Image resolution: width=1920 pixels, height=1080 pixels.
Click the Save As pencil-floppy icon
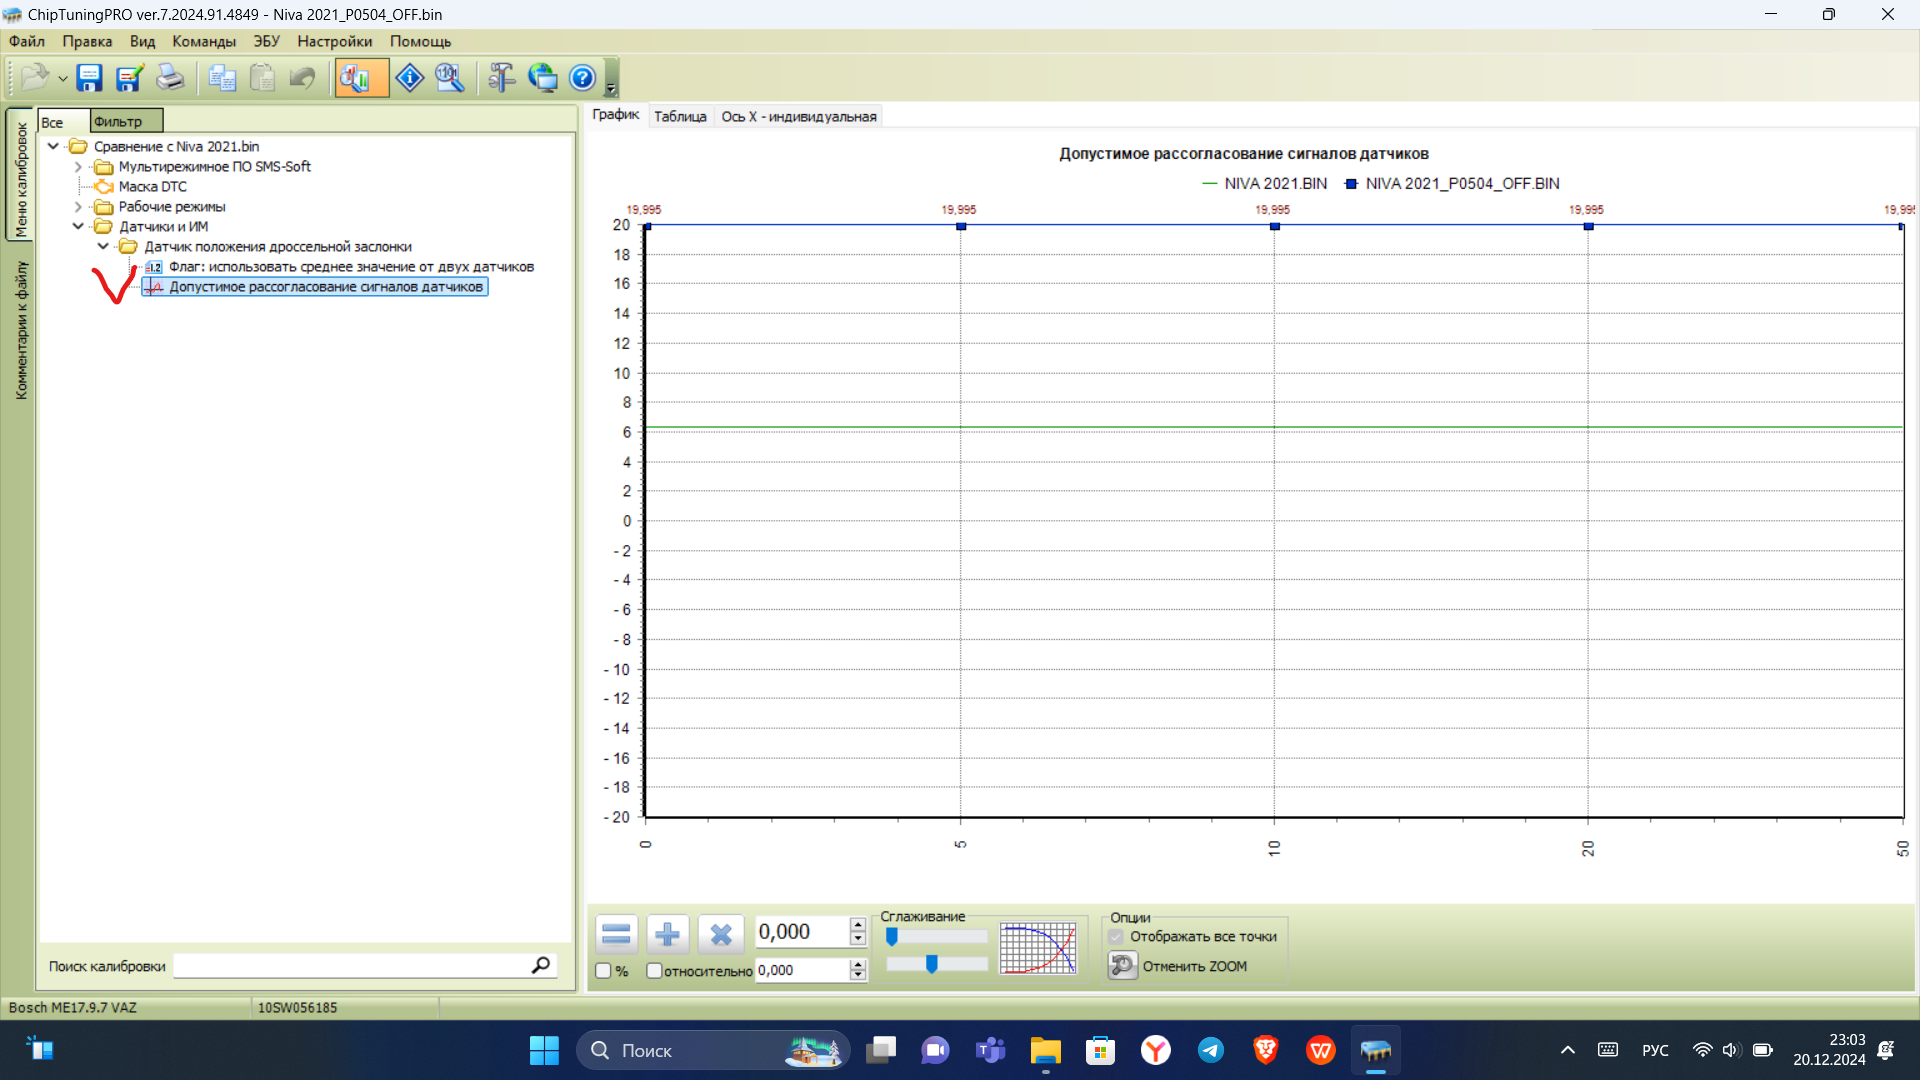[x=129, y=78]
